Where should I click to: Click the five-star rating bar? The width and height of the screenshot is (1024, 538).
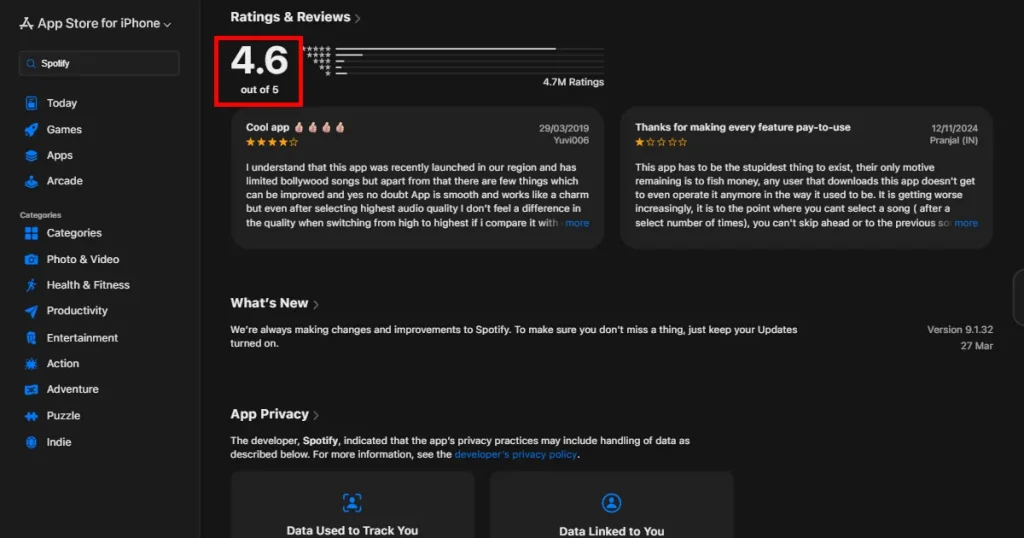click(x=470, y=49)
